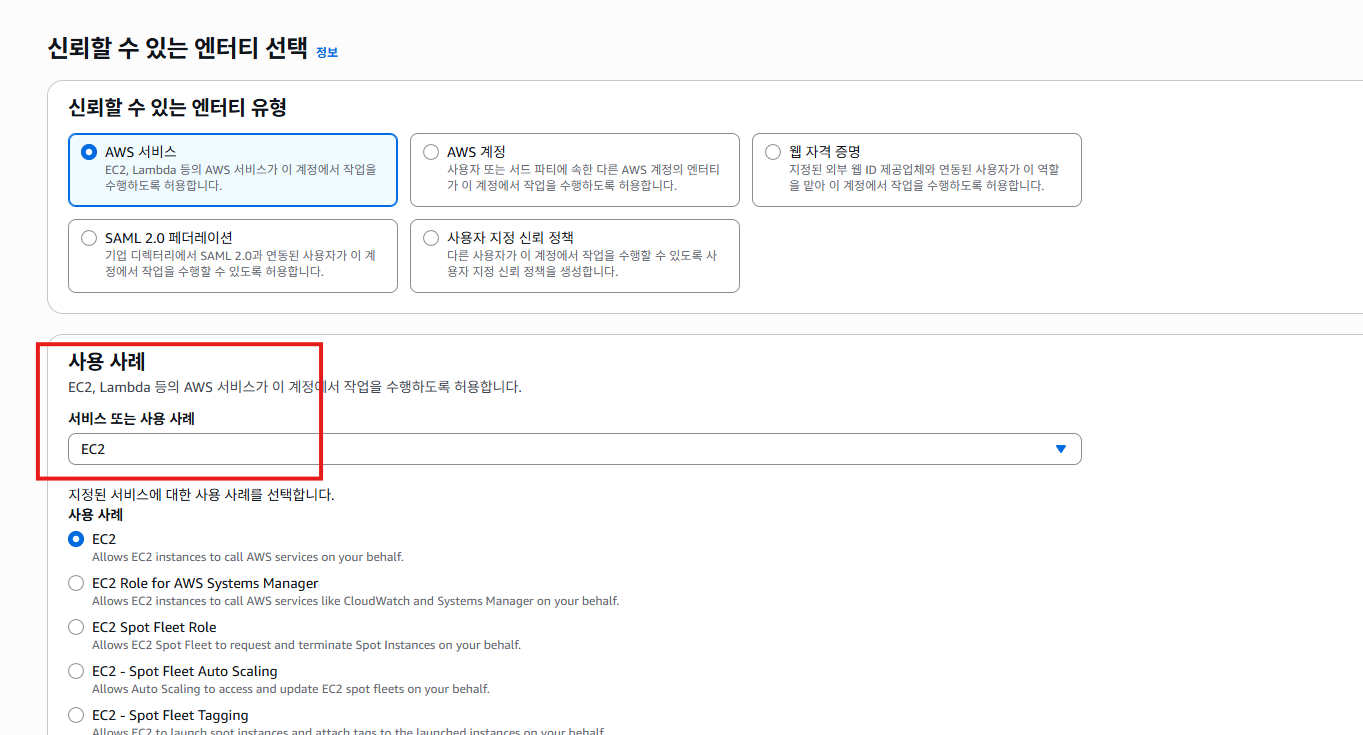Select 사용자 지정 신뢰 정책 radio option

point(431,238)
